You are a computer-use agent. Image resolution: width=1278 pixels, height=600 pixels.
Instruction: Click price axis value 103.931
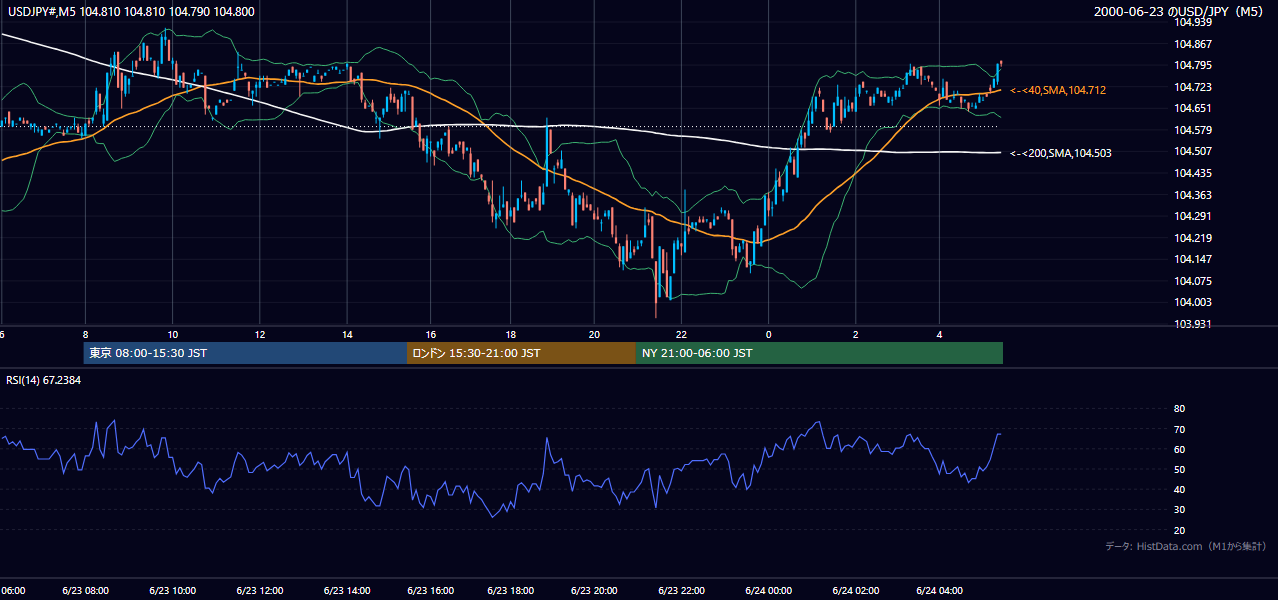point(1193,324)
